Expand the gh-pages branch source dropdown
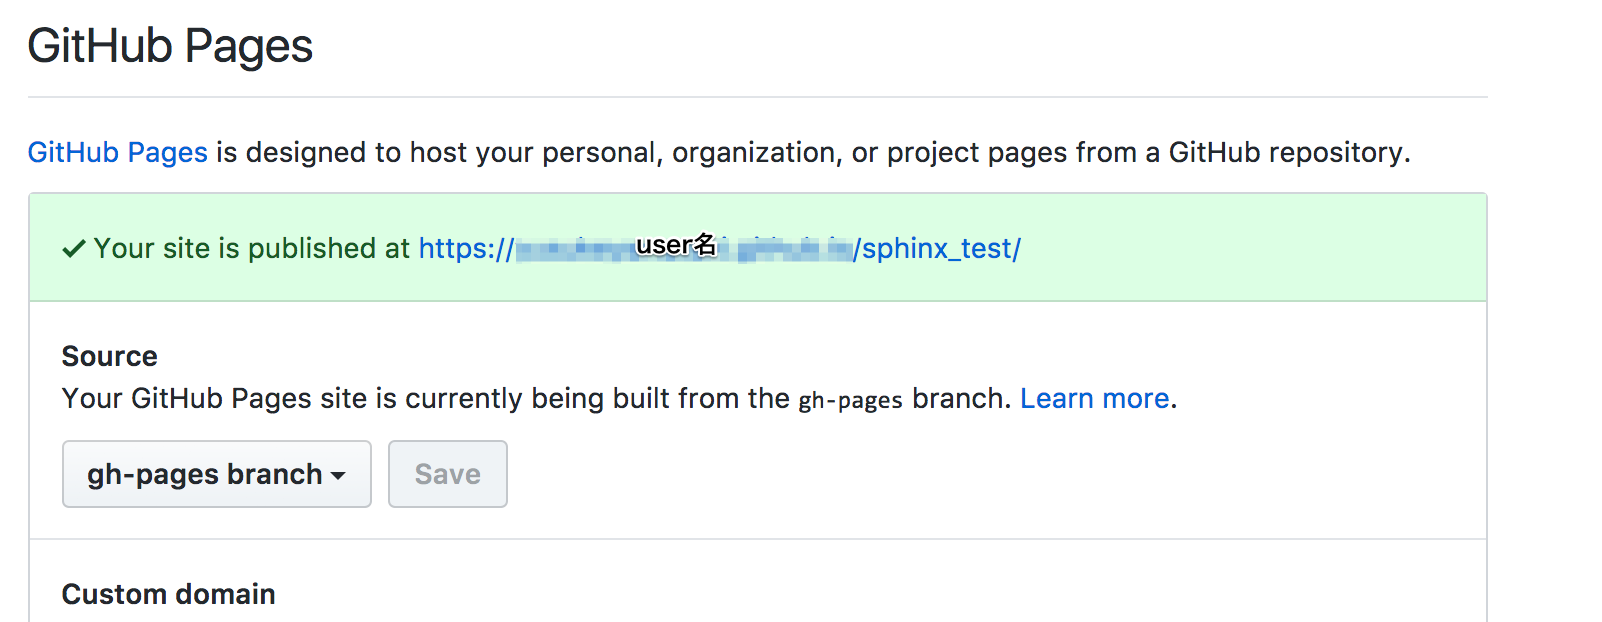 point(216,474)
